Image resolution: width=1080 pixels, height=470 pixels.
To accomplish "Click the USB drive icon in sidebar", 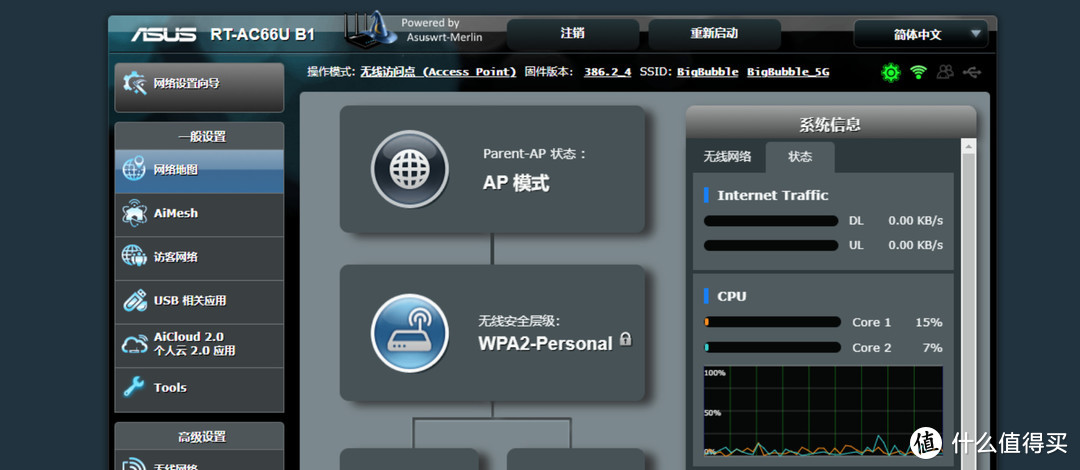I will (134, 300).
